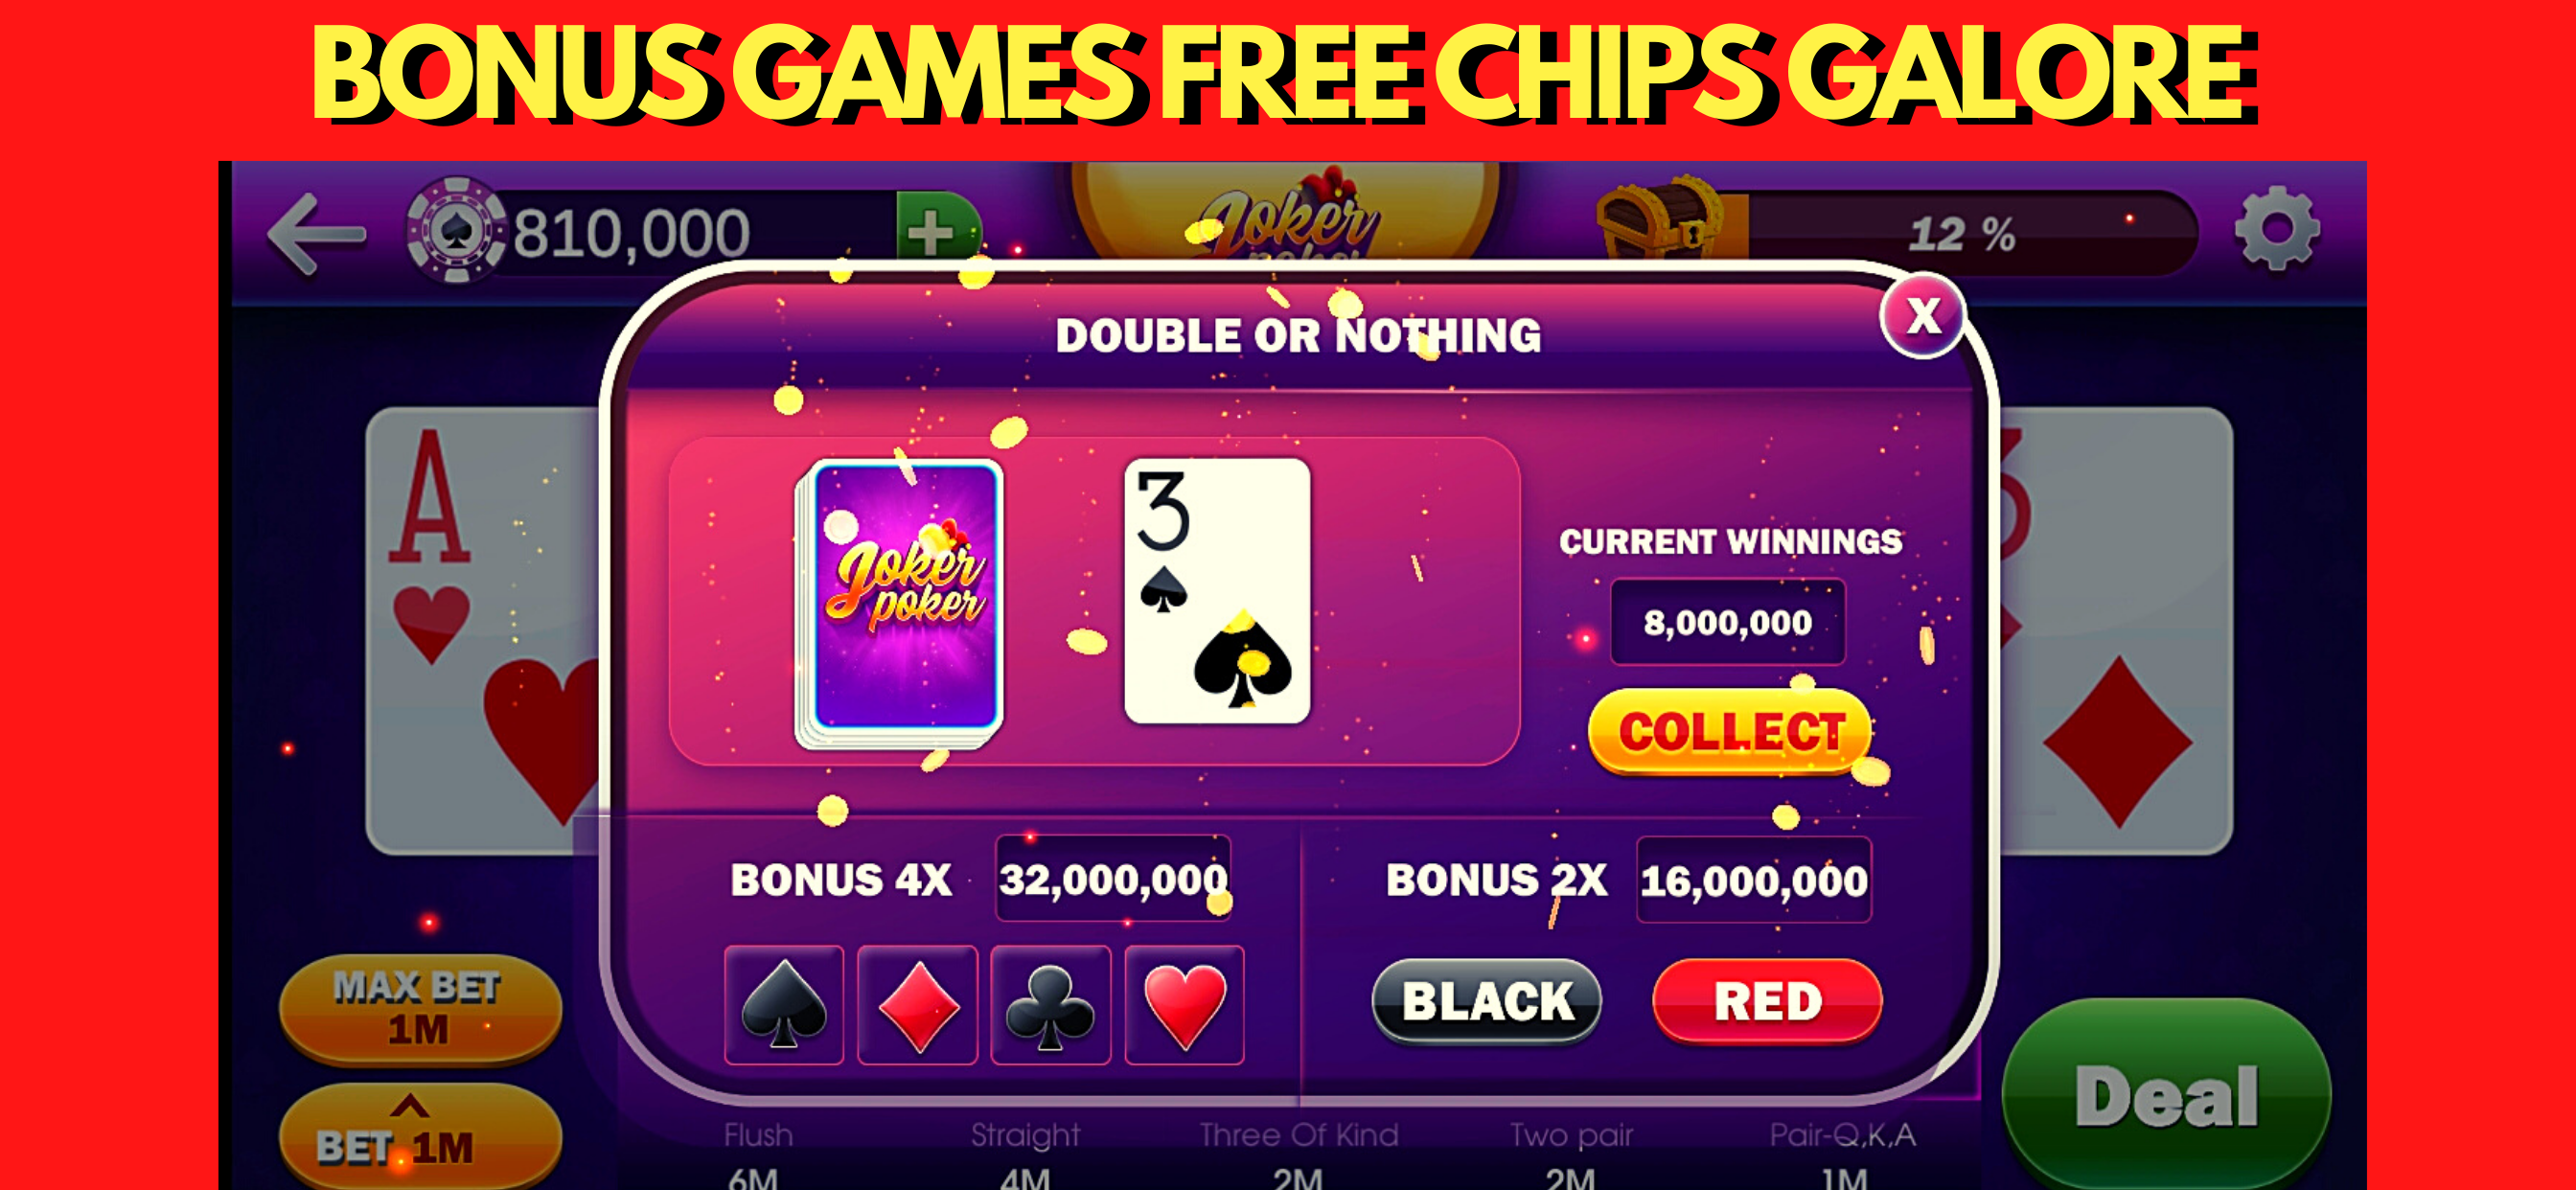Tap the Joker Poker card deck
The width and height of the screenshot is (2576, 1190).
[x=900, y=603]
